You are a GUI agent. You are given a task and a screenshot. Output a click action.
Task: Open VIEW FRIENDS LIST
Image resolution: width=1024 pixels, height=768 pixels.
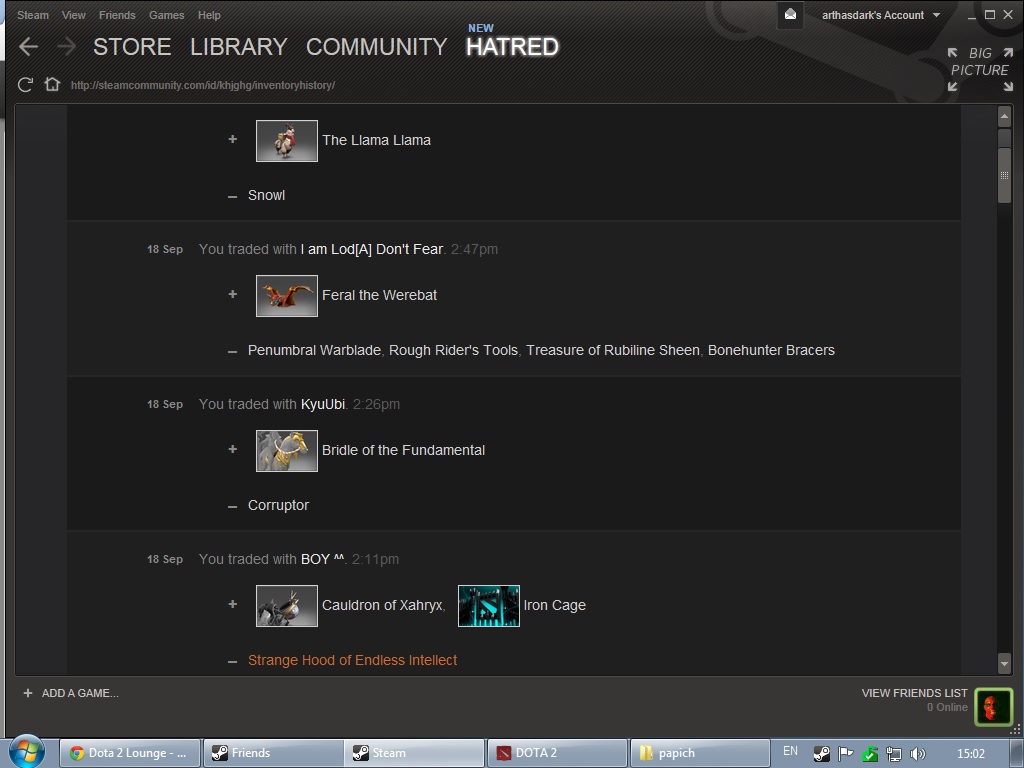[914, 693]
